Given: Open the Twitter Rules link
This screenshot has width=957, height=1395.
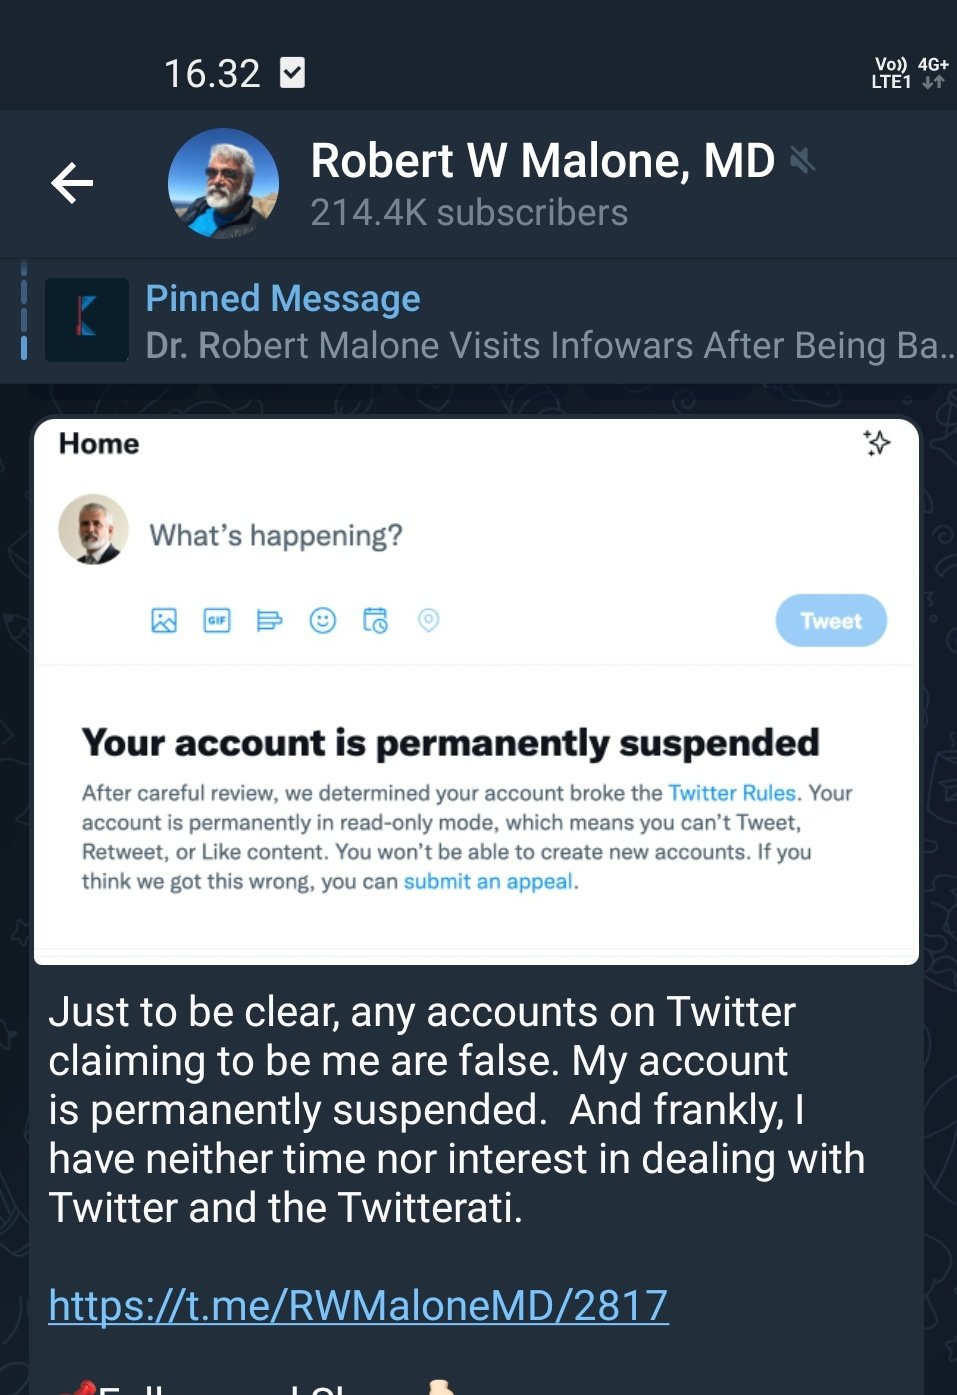Looking at the screenshot, I should pyautogui.click(x=732, y=793).
